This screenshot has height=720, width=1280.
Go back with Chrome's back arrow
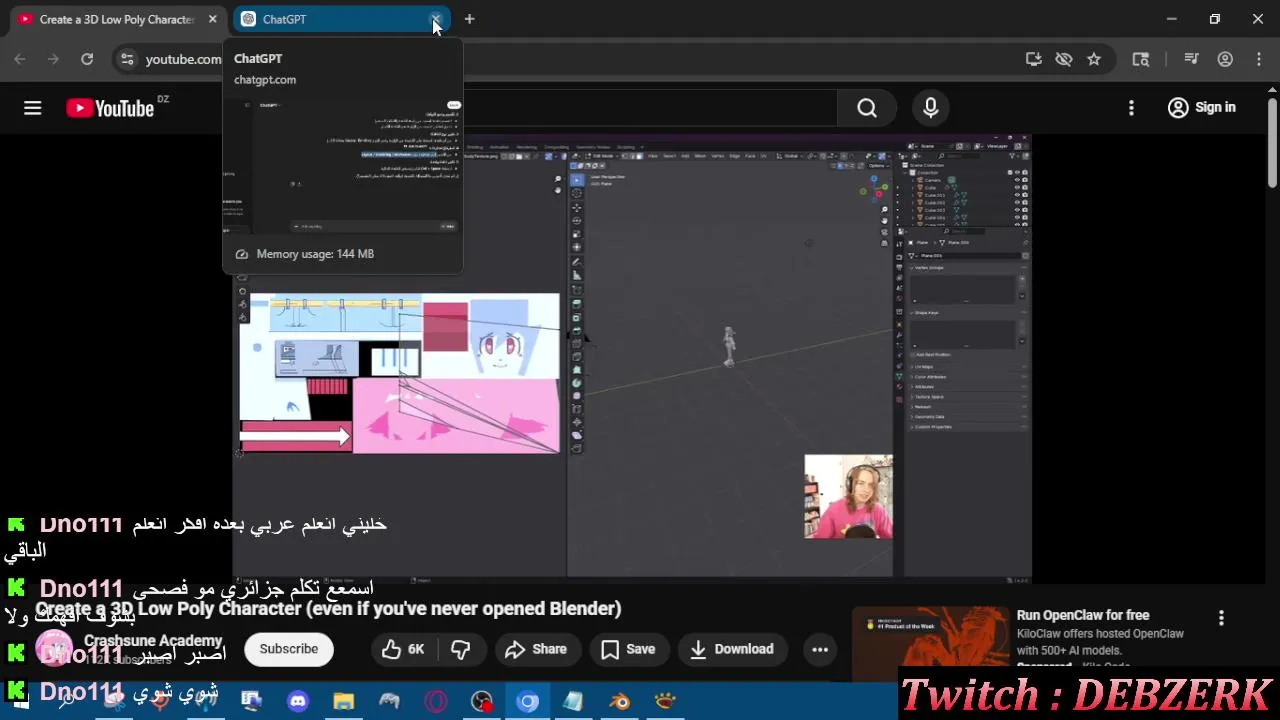click(20, 59)
